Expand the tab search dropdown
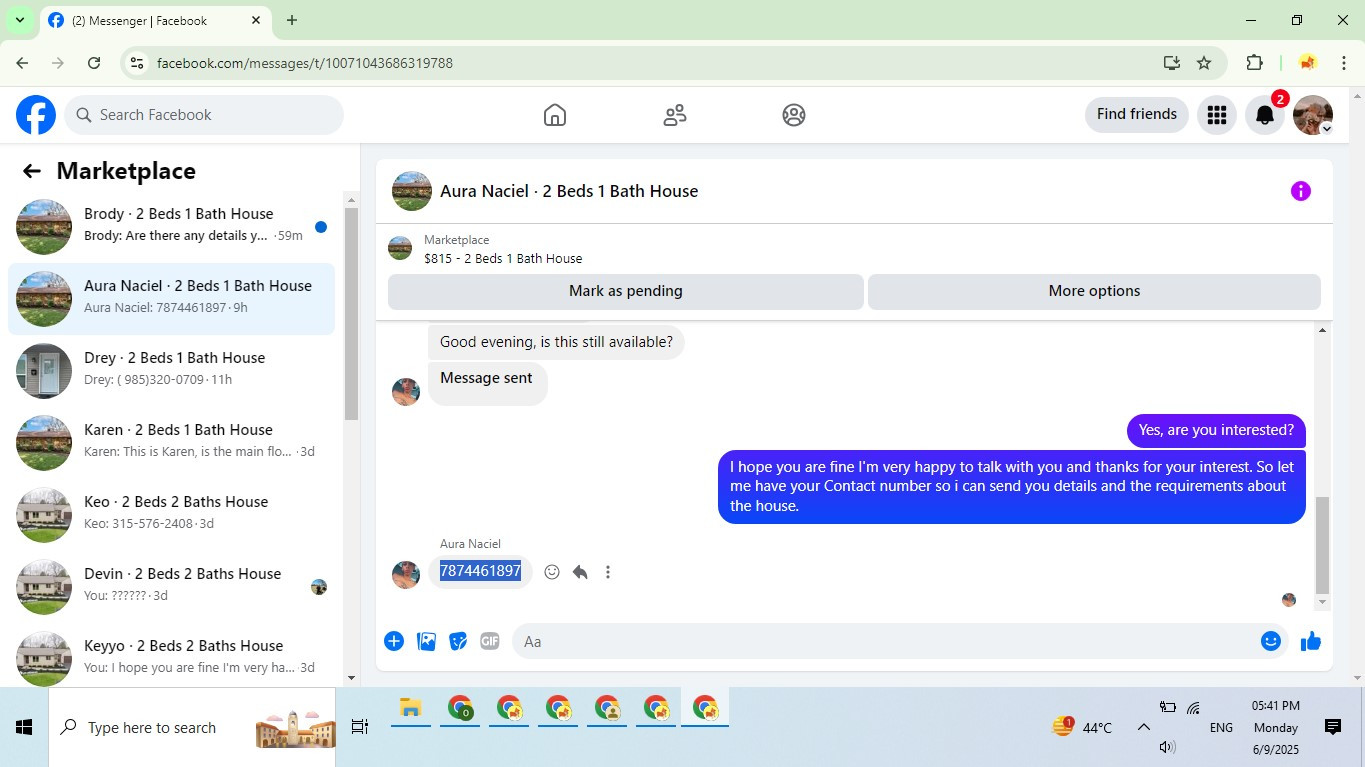The height and width of the screenshot is (767, 1365). pyautogui.click(x=19, y=20)
